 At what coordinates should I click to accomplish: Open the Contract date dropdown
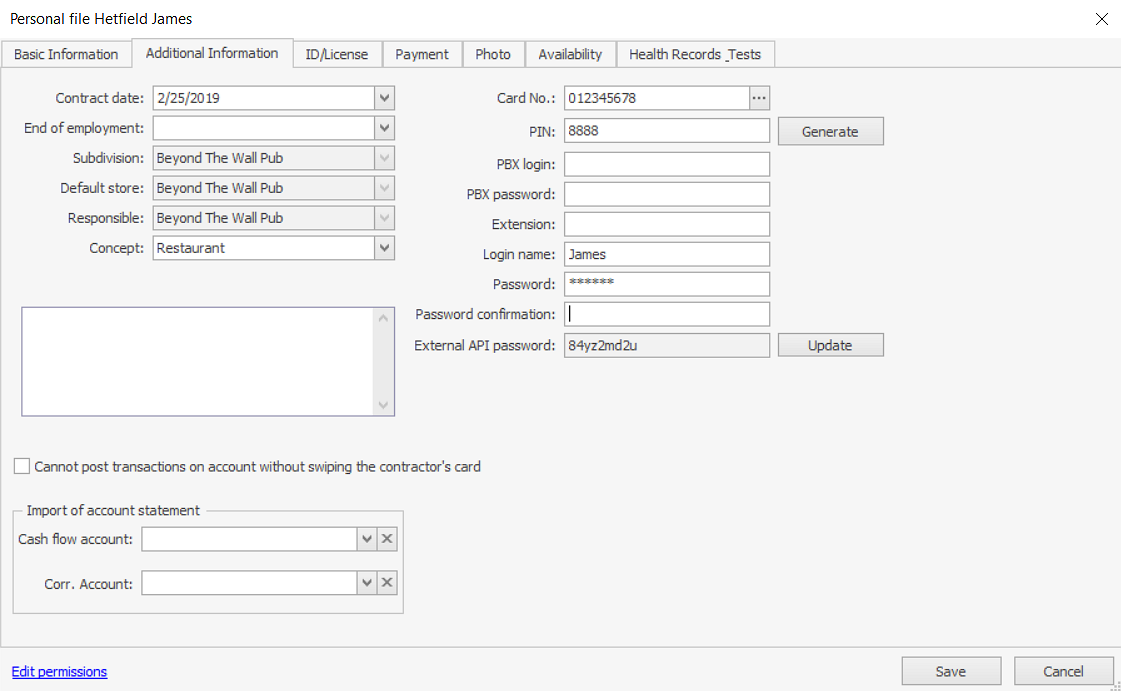point(385,98)
